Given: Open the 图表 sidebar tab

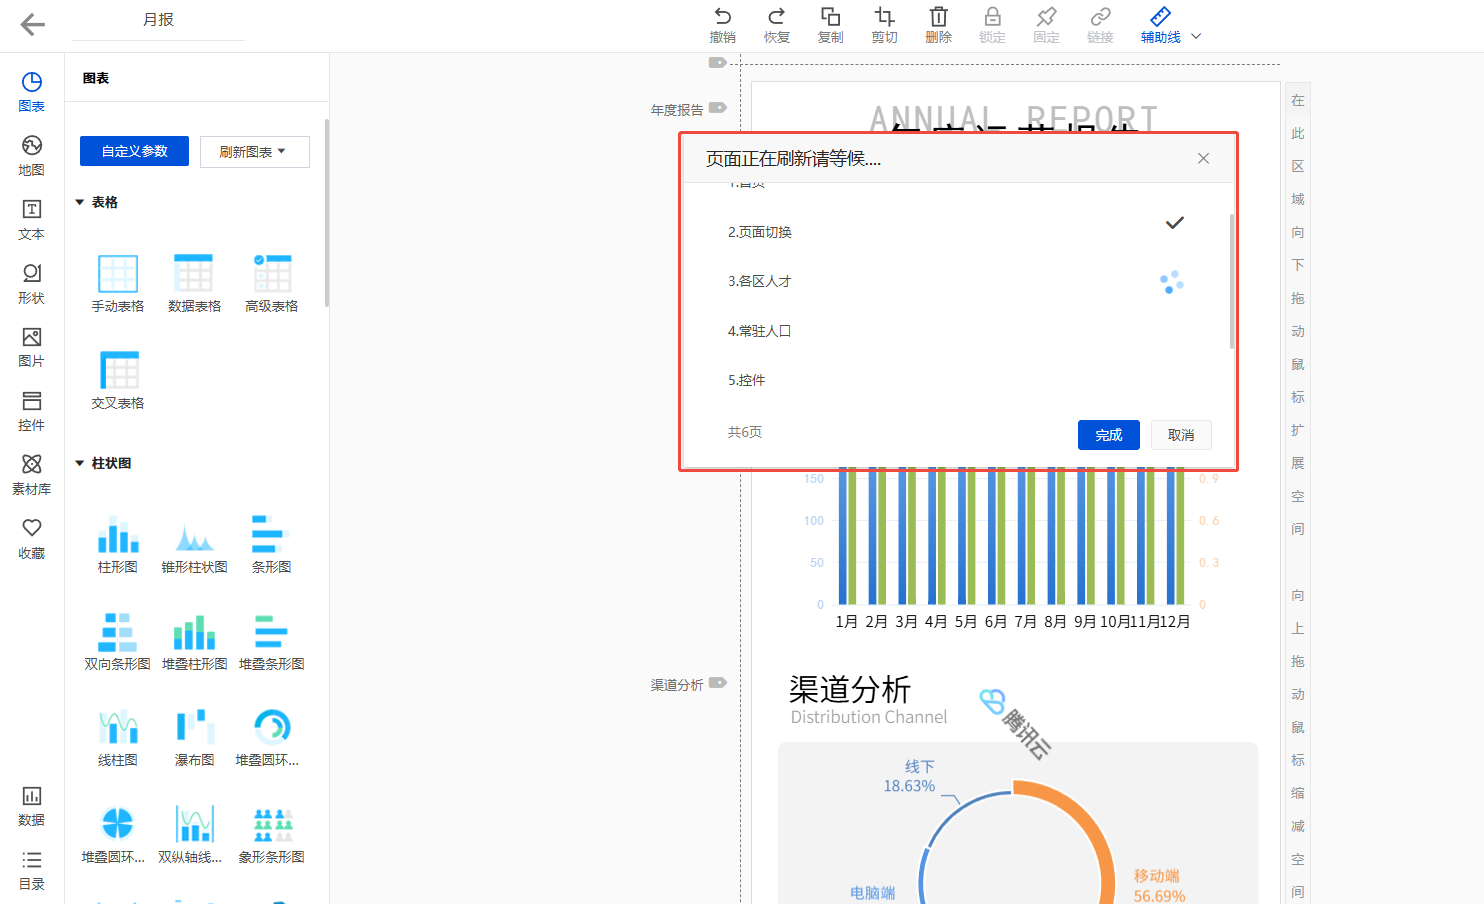Looking at the screenshot, I should point(32,92).
